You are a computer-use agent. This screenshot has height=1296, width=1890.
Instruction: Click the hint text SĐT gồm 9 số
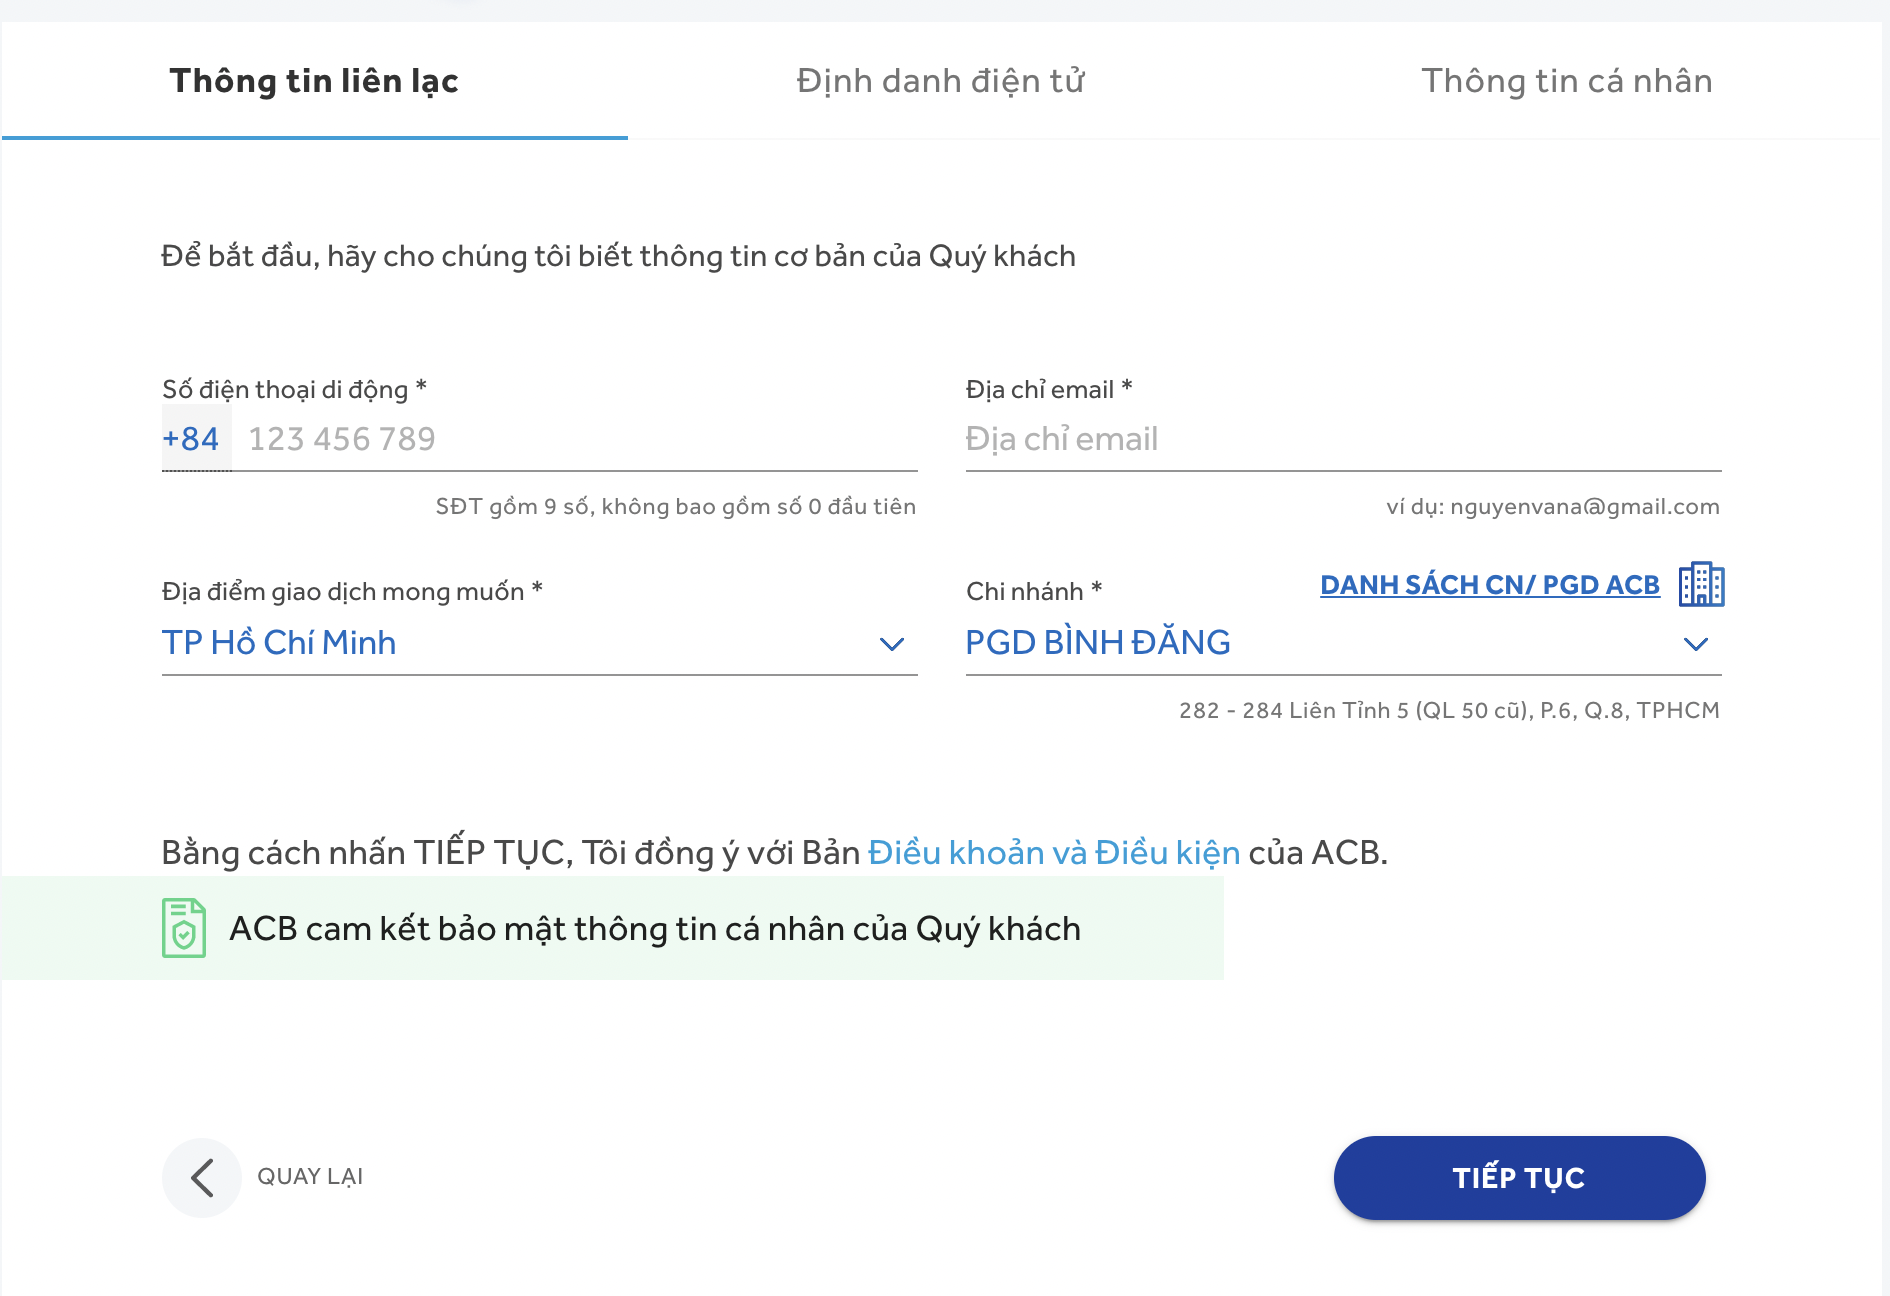coord(676,506)
